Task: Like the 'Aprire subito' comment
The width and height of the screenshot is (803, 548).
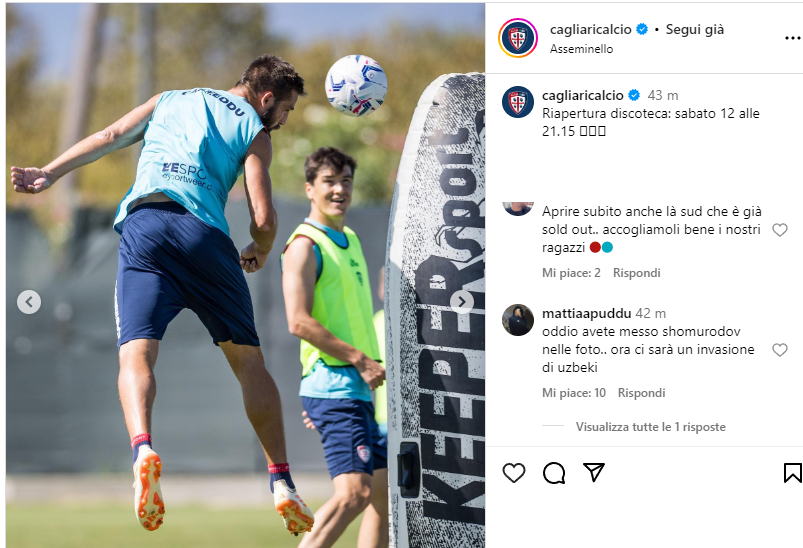Action: (779, 230)
